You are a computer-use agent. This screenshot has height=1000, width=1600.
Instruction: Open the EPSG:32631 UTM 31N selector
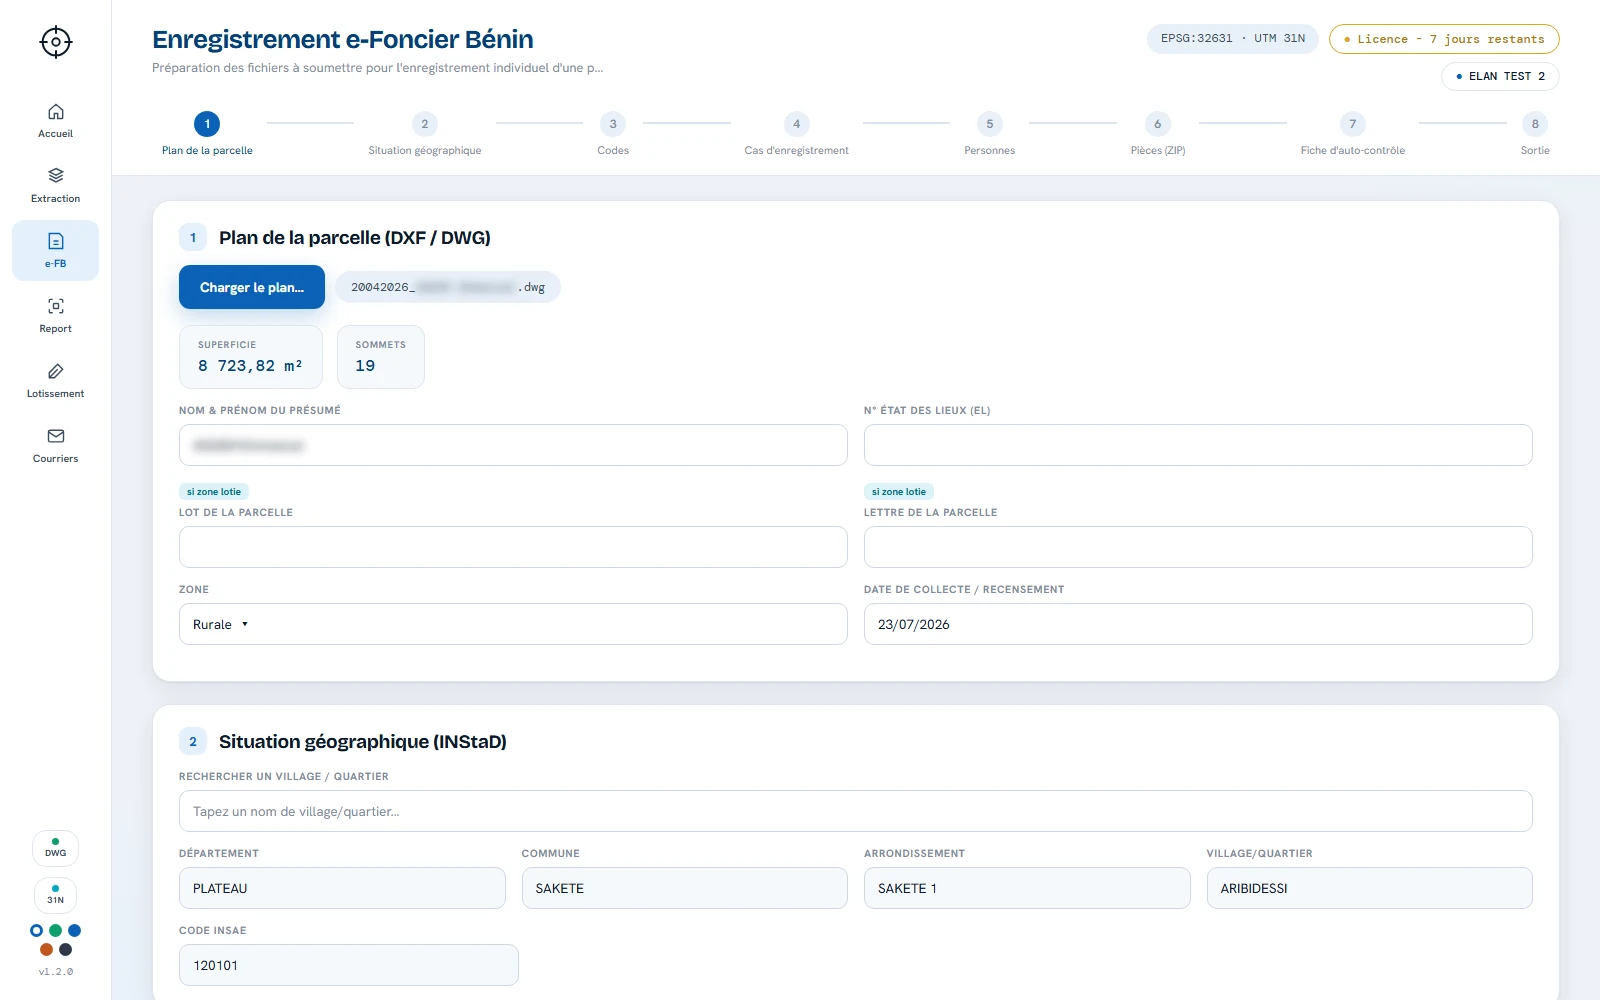tap(1233, 39)
